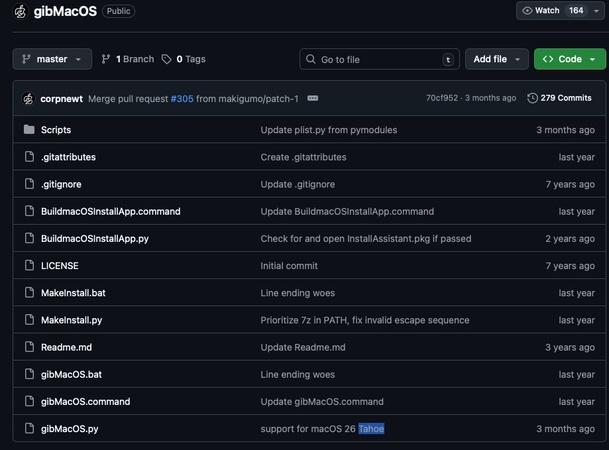Open commit hash 70cf952
609x450 pixels.
click(443, 98)
